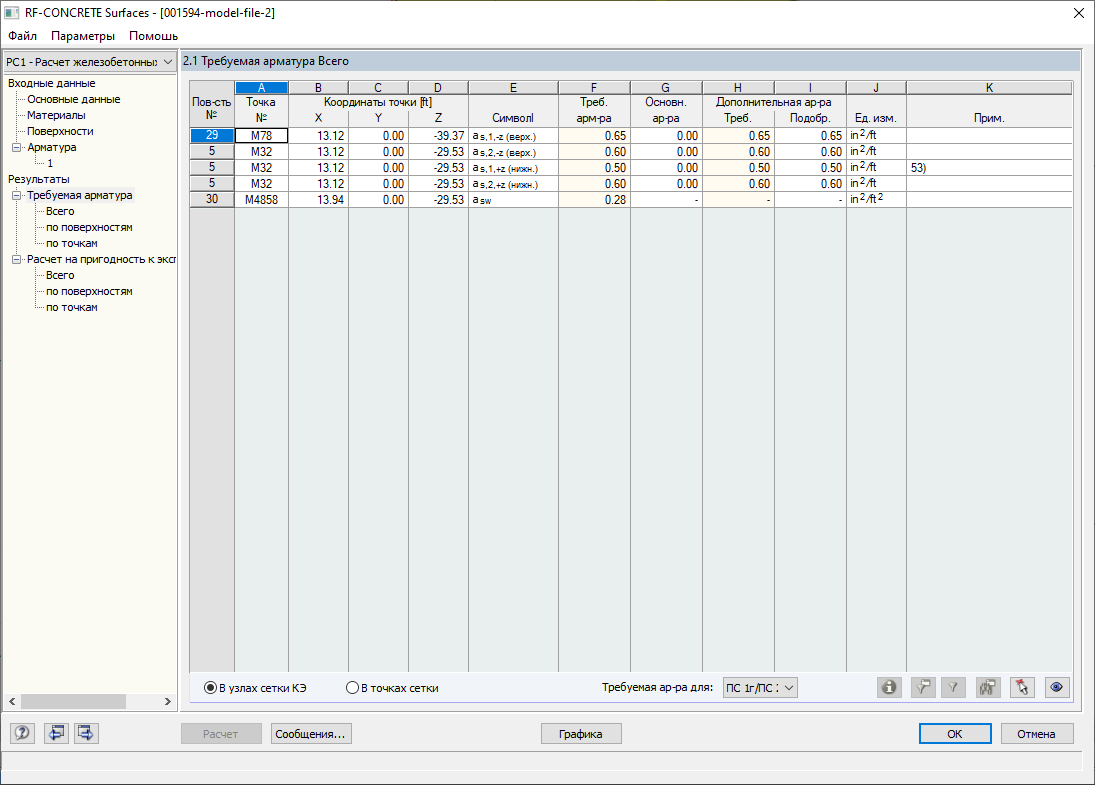Select the 'В точках сетки' radio button

pyautogui.click(x=352, y=688)
